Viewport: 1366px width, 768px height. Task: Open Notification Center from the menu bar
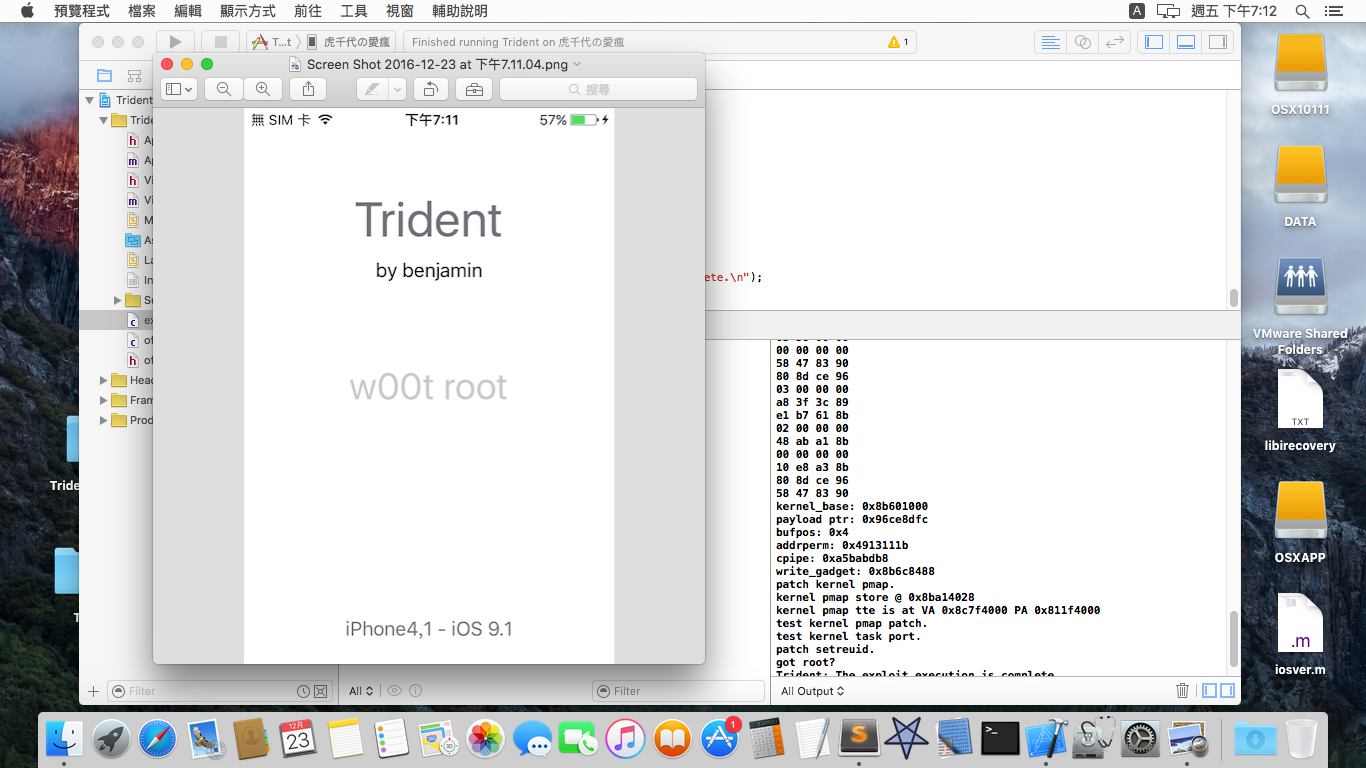coord(1332,11)
